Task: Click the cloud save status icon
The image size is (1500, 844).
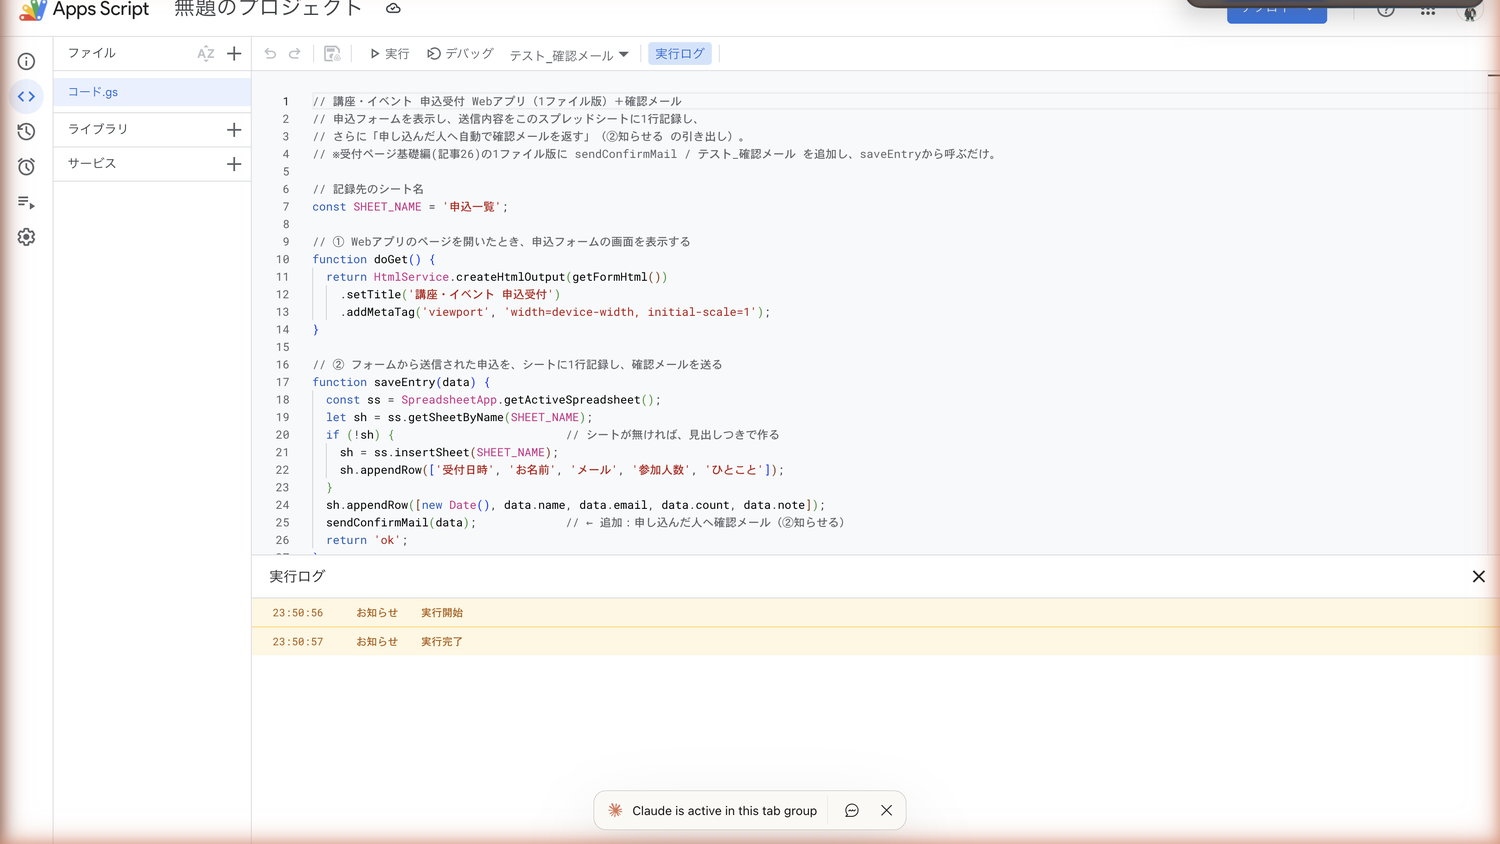Action: (393, 9)
